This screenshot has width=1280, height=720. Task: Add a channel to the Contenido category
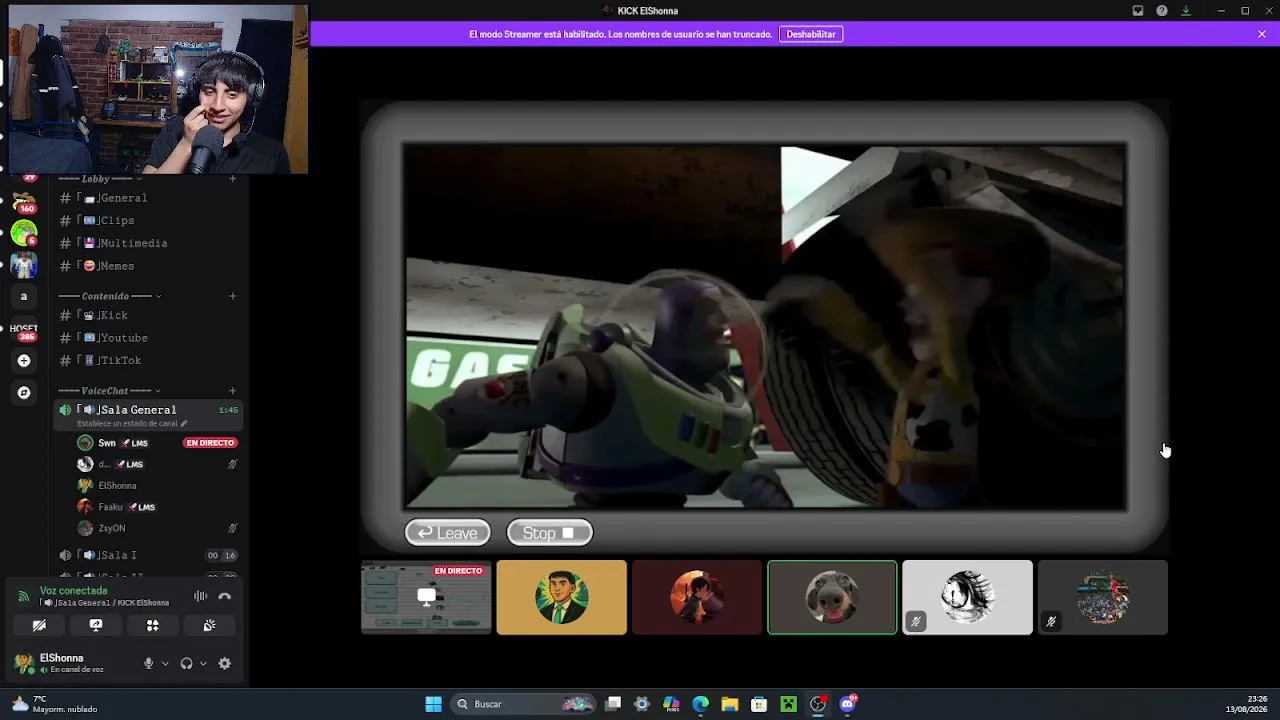click(x=233, y=296)
